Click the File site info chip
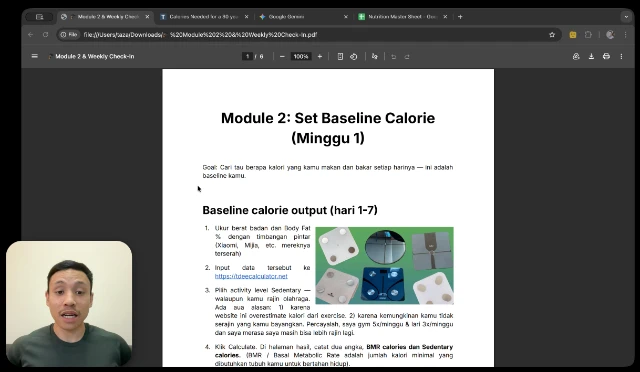The width and height of the screenshot is (640, 372). pyautogui.click(x=69, y=35)
